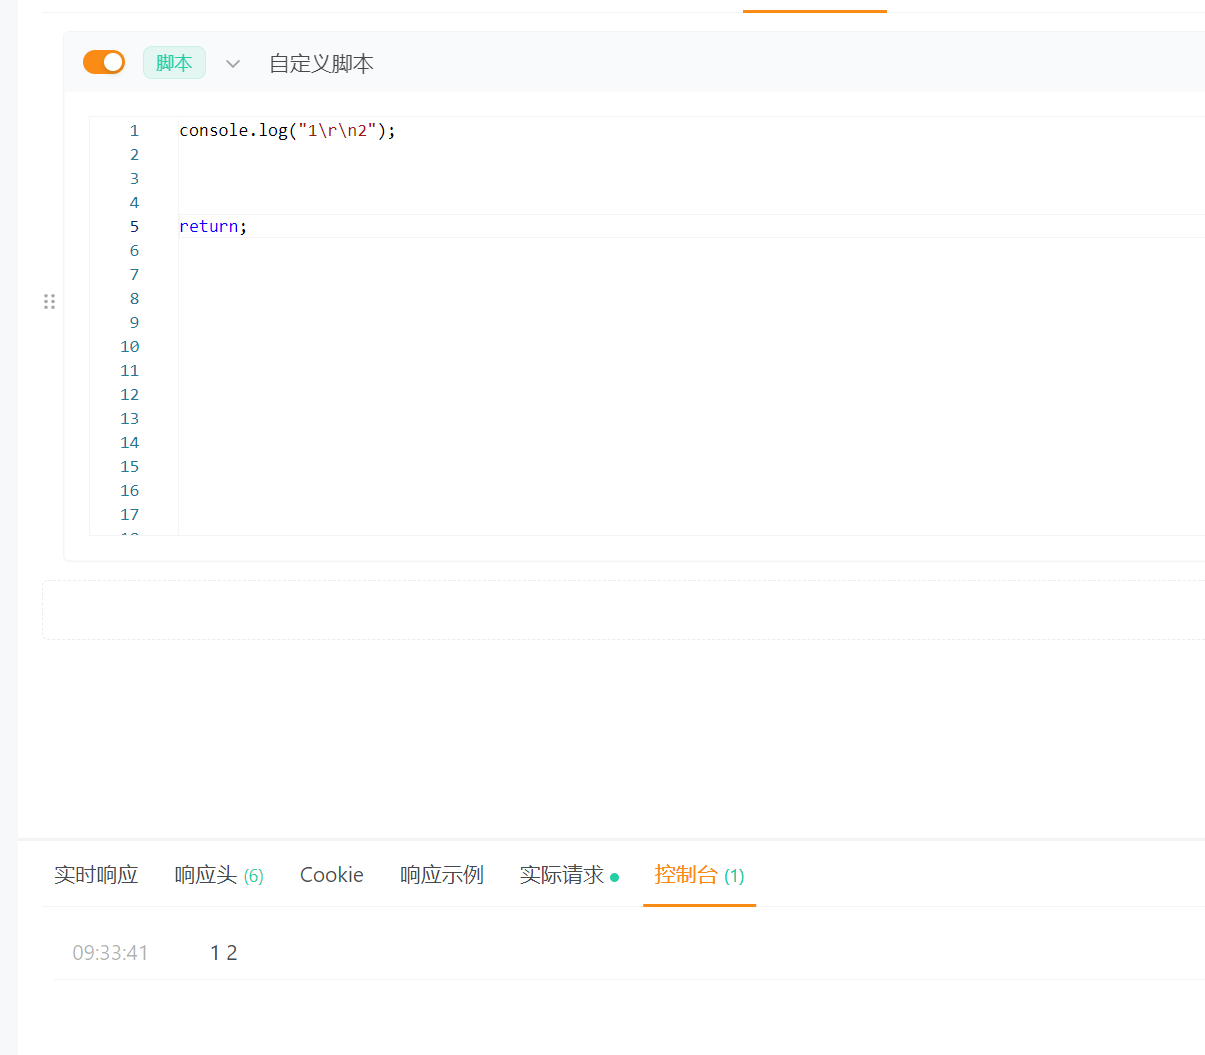This screenshot has width=1205, height=1055.
Task: Select the 控制台 (1) tab
Action: (699, 875)
